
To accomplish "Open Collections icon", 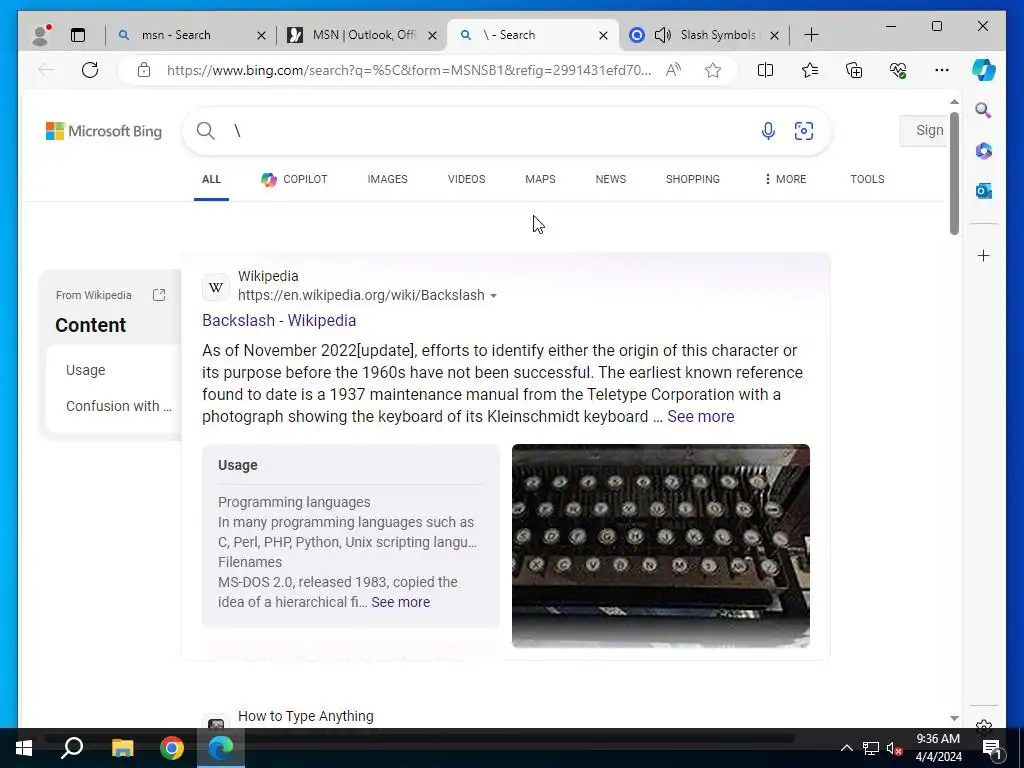I will pos(854,70).
